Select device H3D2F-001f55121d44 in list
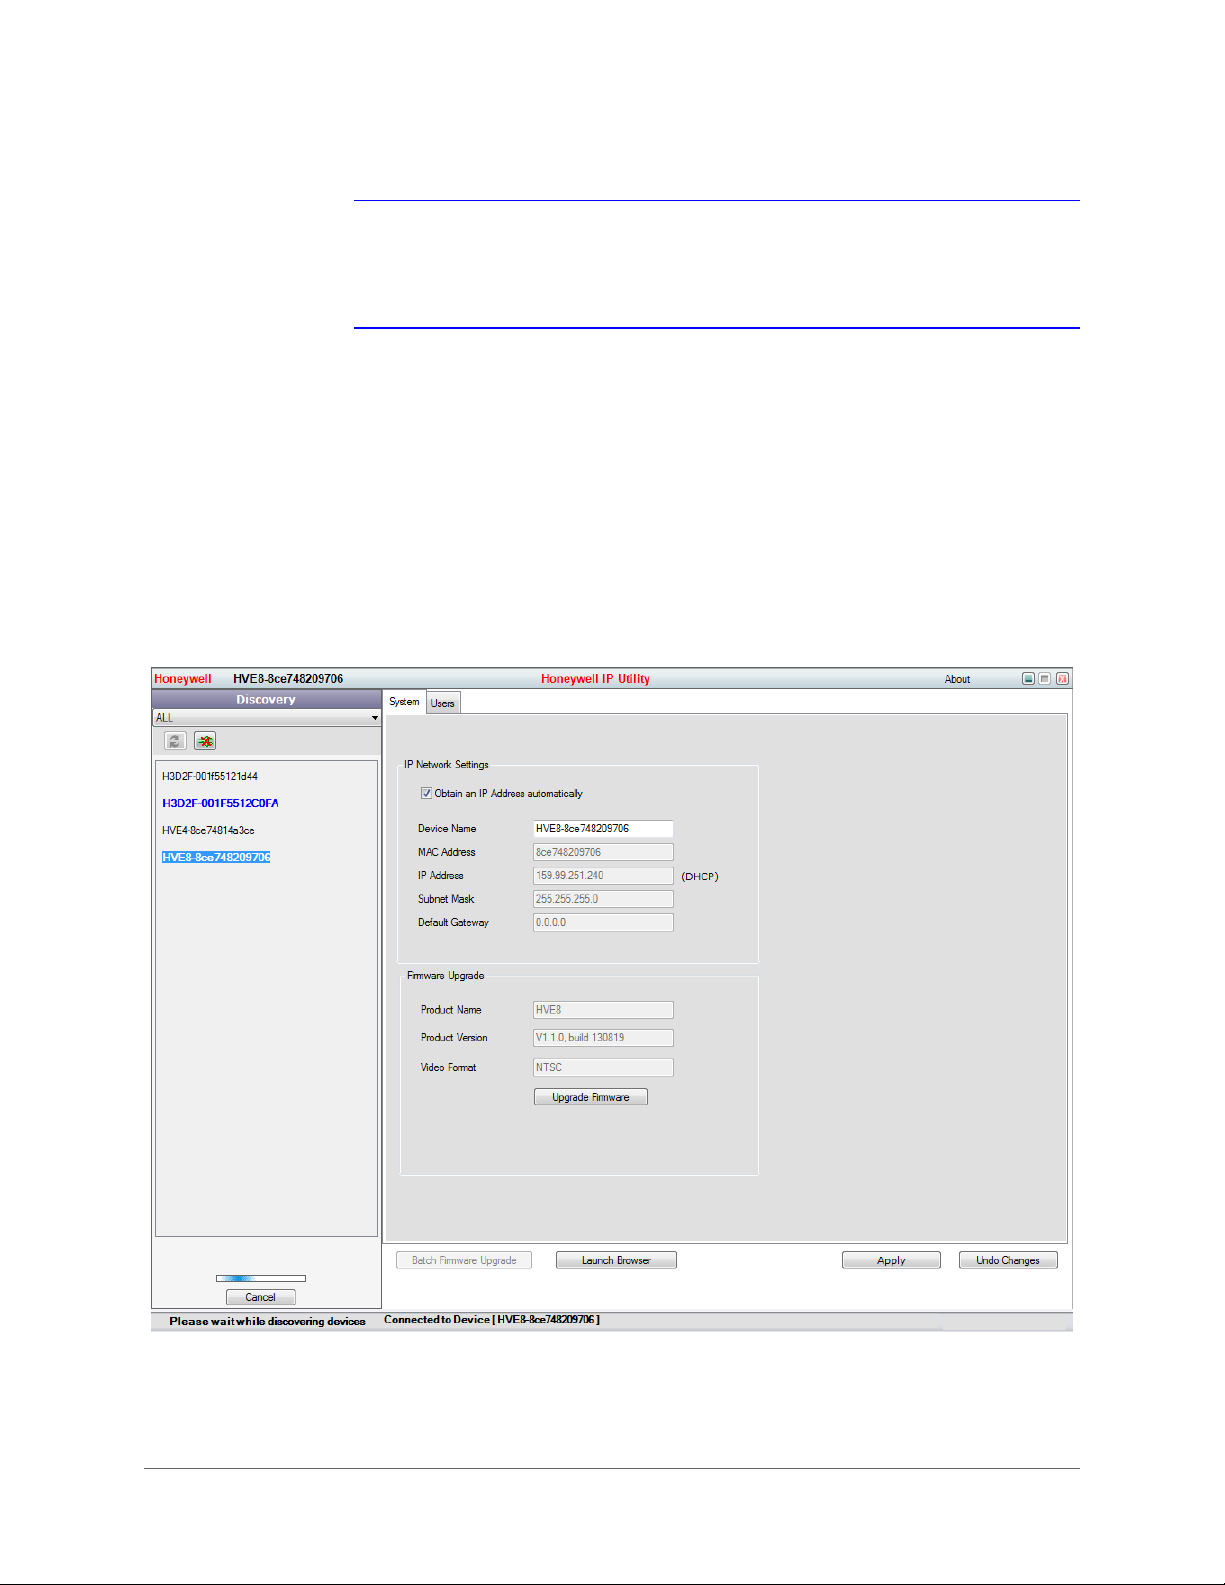 click(210, 776)
